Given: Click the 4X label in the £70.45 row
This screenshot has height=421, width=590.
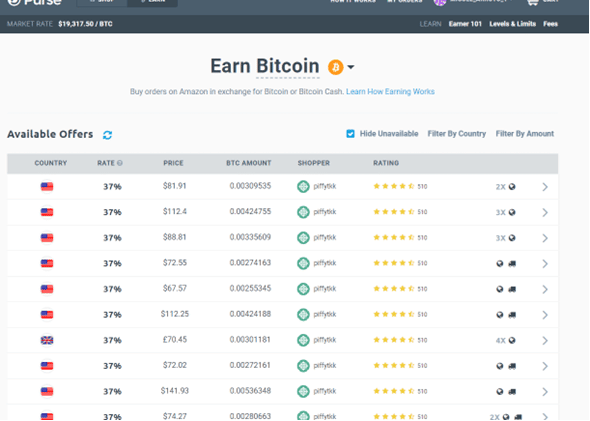Looking at the screenshot, I should (x=500, y=340).
